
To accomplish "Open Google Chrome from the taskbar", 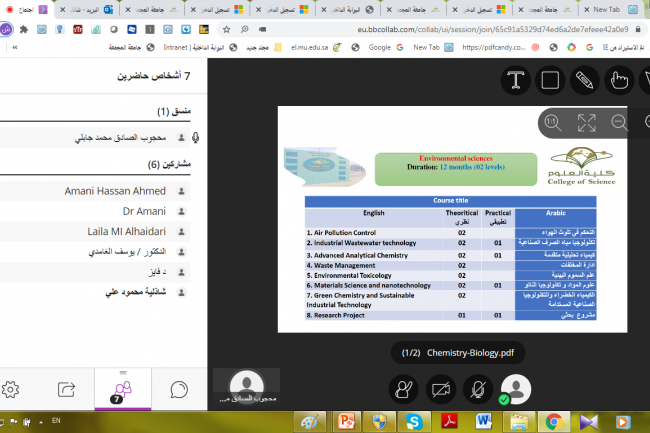I will pos(554,422).
